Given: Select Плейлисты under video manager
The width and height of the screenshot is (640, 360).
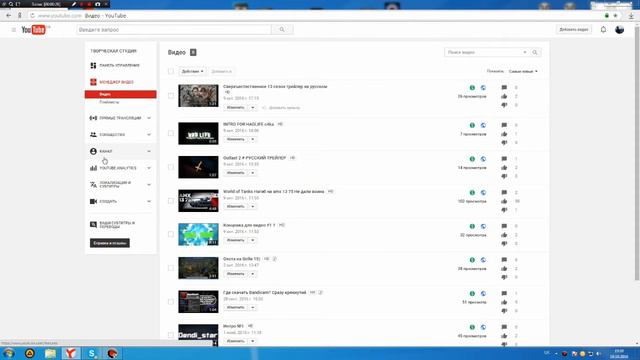Looking at the screenshot, I should (x=109, y=102).
